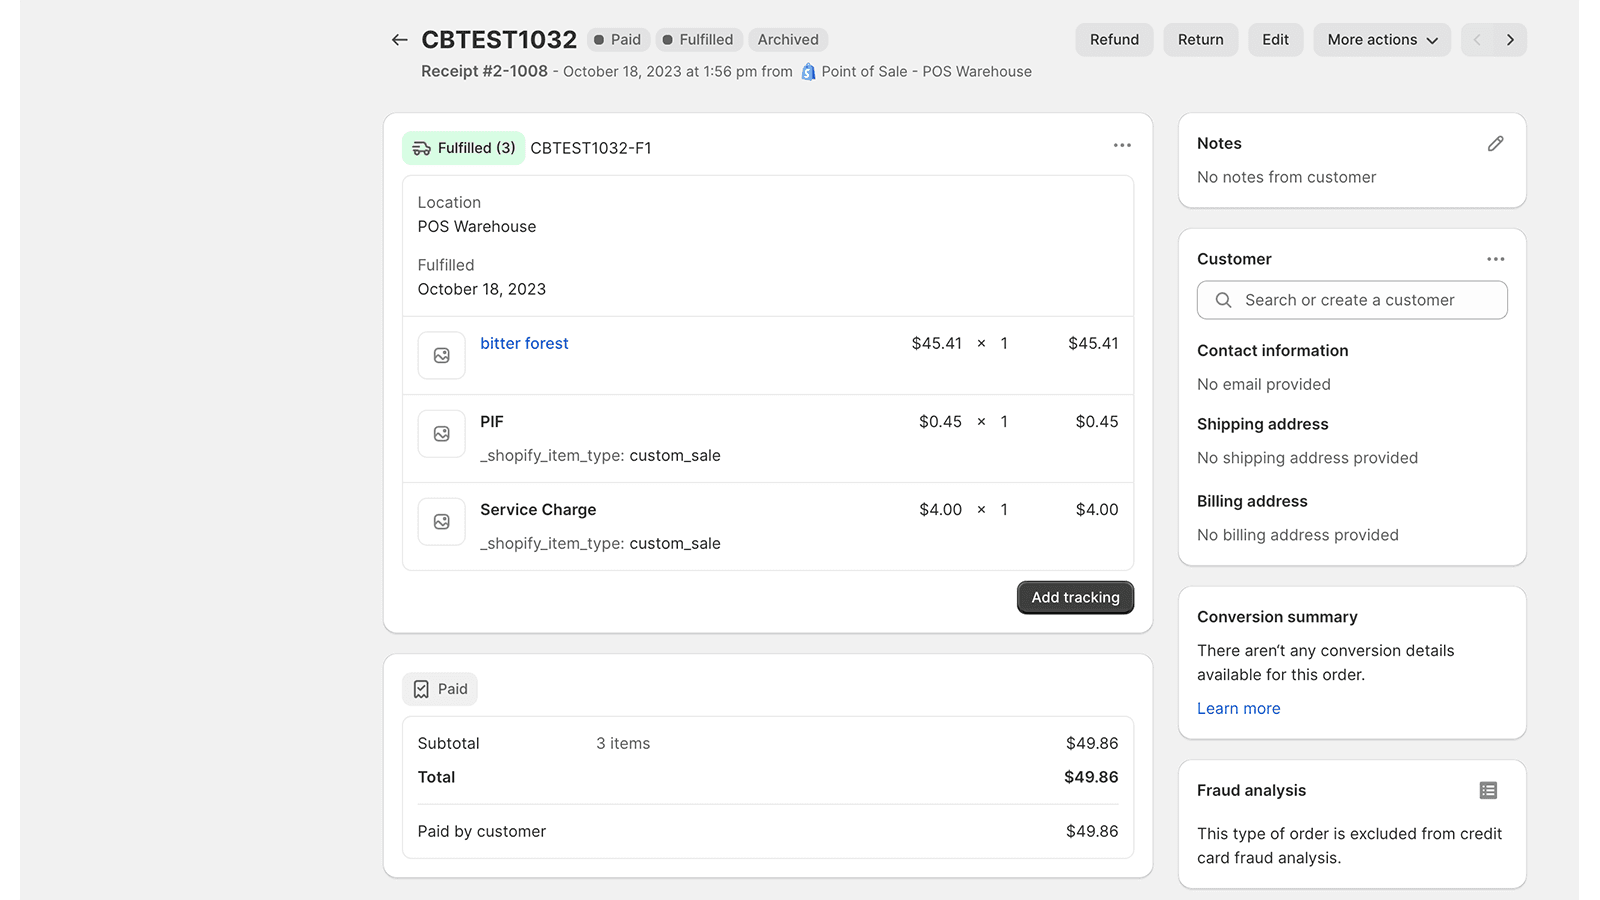Click the Paid badge in payment card
1600x900 pixels.
pos(440,689)
